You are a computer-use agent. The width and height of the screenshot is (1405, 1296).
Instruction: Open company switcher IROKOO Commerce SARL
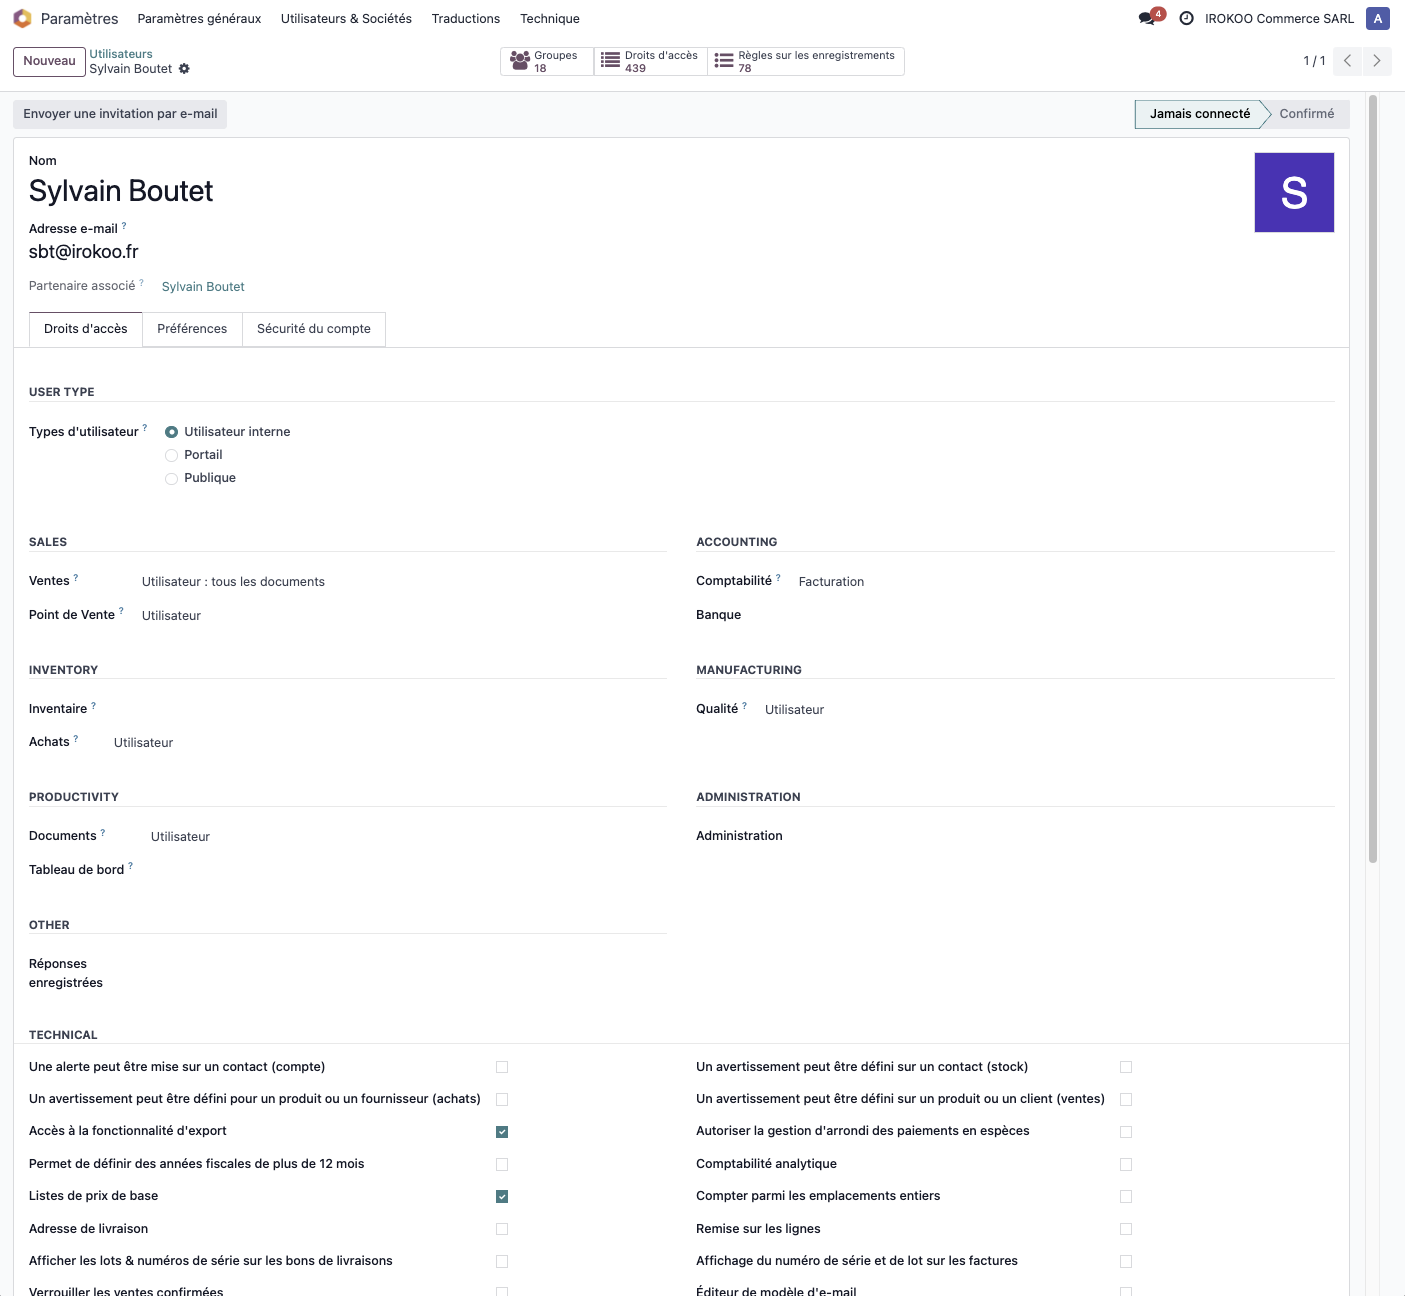pyautogui.click(x=1279, y=18)
